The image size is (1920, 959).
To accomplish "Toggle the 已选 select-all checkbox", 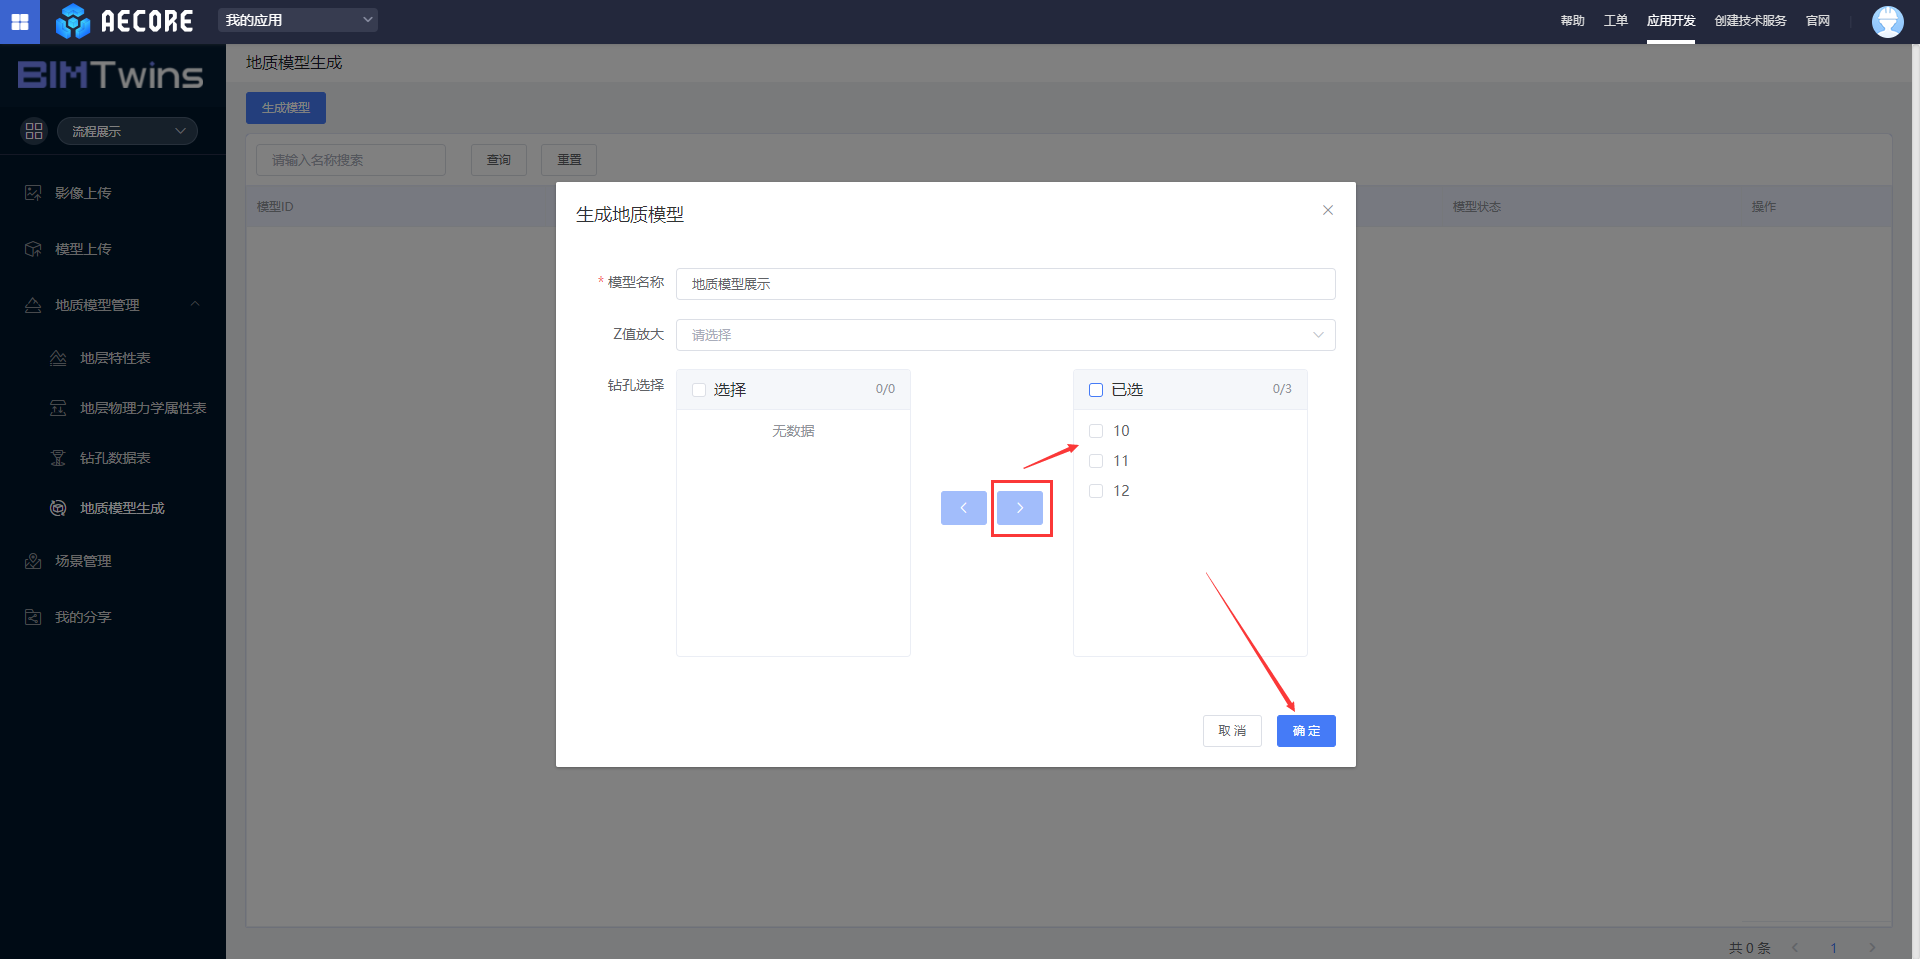I will [x=1096, y=390].
